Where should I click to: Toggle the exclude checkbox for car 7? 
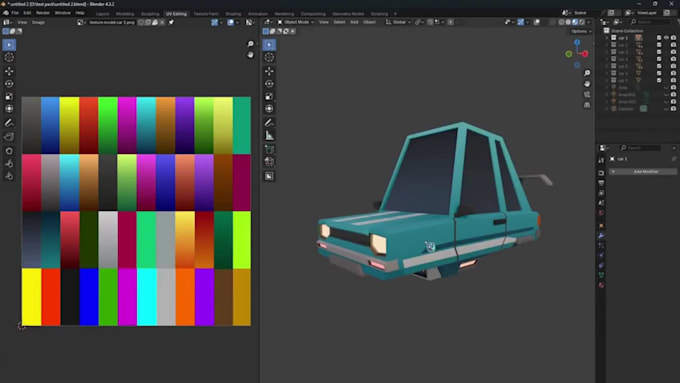click(x=659, y=80)
